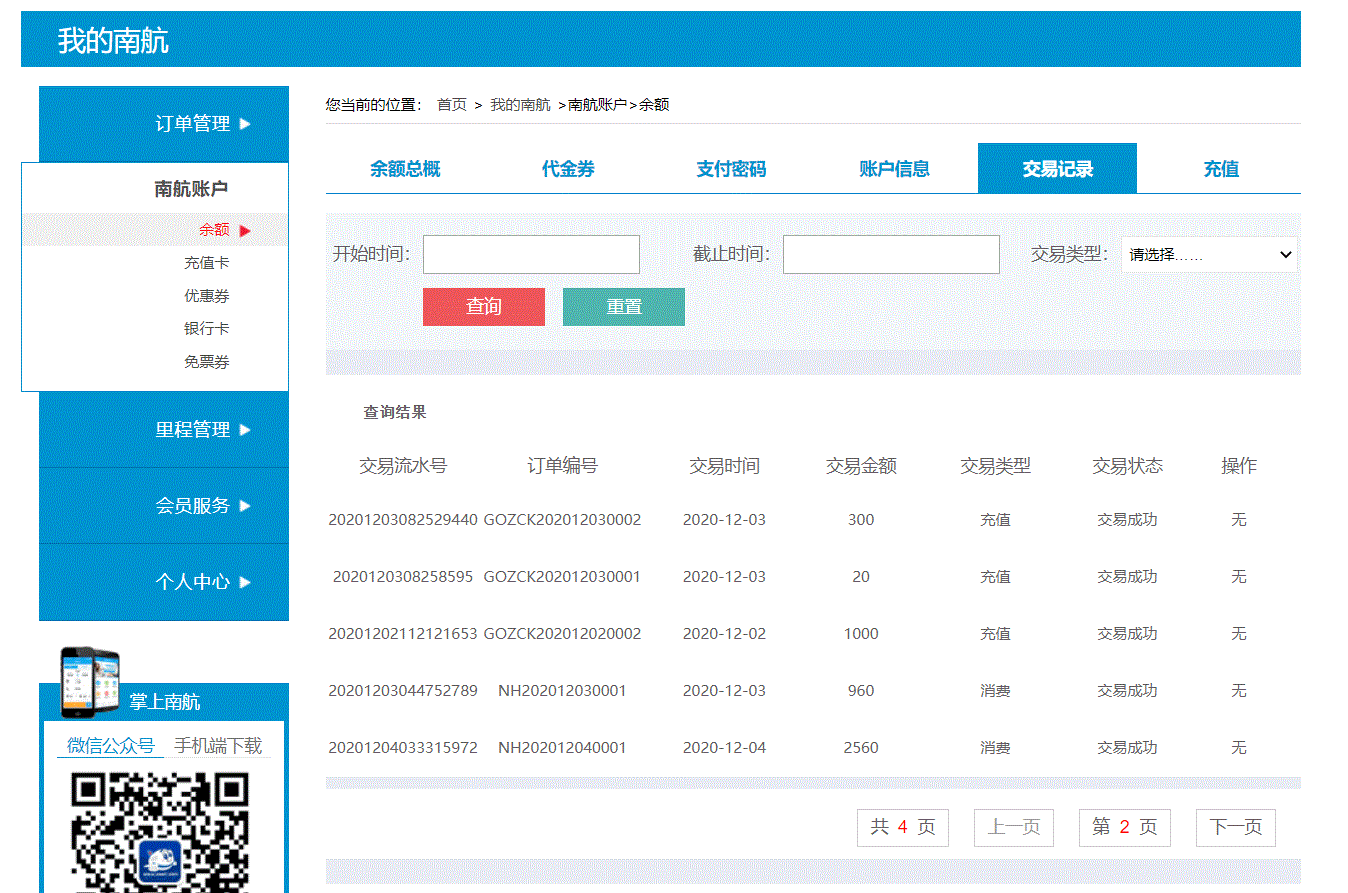
Task: Switch to the 代金券 tab
Action: pos(568,169)
